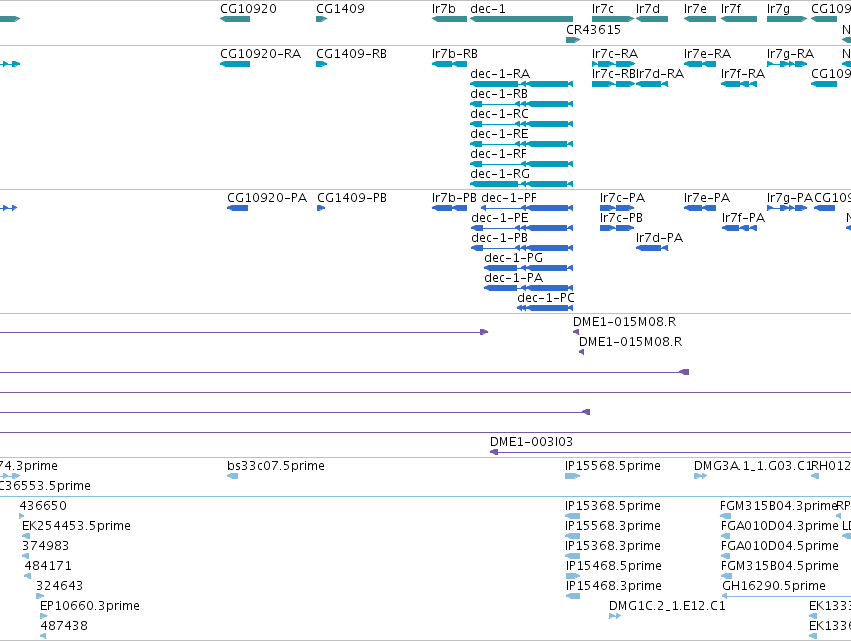Select the dec-1-PA protein feature
The height and width of the screenshot is (641, 851).
point(529,288)
